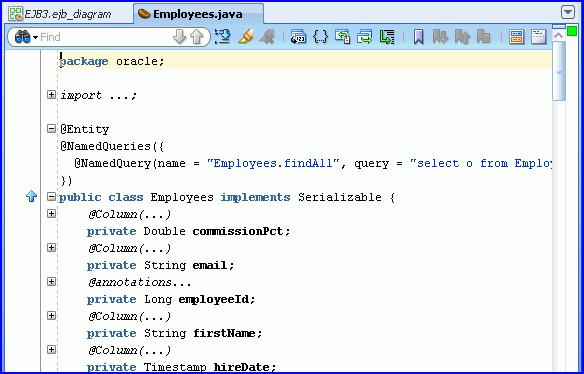Screen dimensions: 584x374
Task: Collapse the @Entity annotation block
Action: tap(51, 129)
